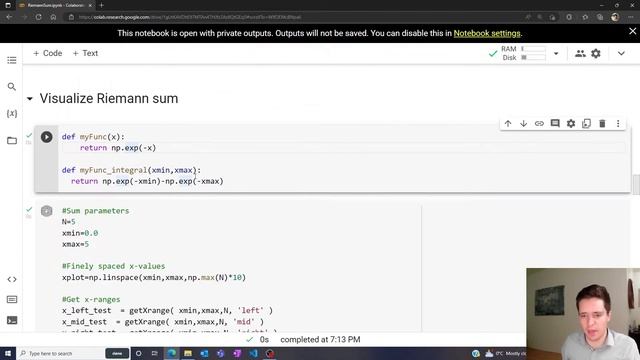The image size is (640, 360).
Task: Open the Code snippets icon
Action: tap(12, 280)
